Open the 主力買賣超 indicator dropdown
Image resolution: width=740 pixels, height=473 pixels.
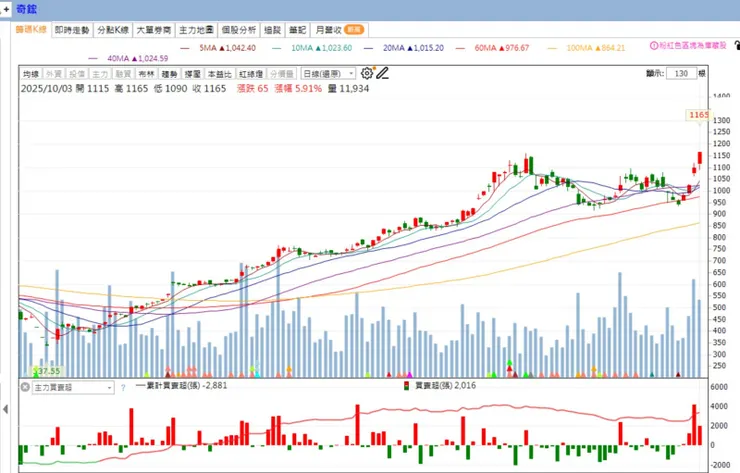tap(73, 388)
